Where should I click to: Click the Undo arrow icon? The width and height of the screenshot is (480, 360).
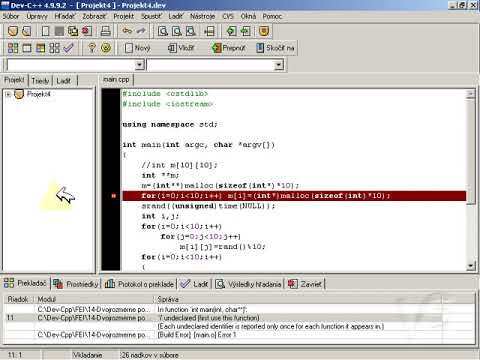(x=127, y=31)
